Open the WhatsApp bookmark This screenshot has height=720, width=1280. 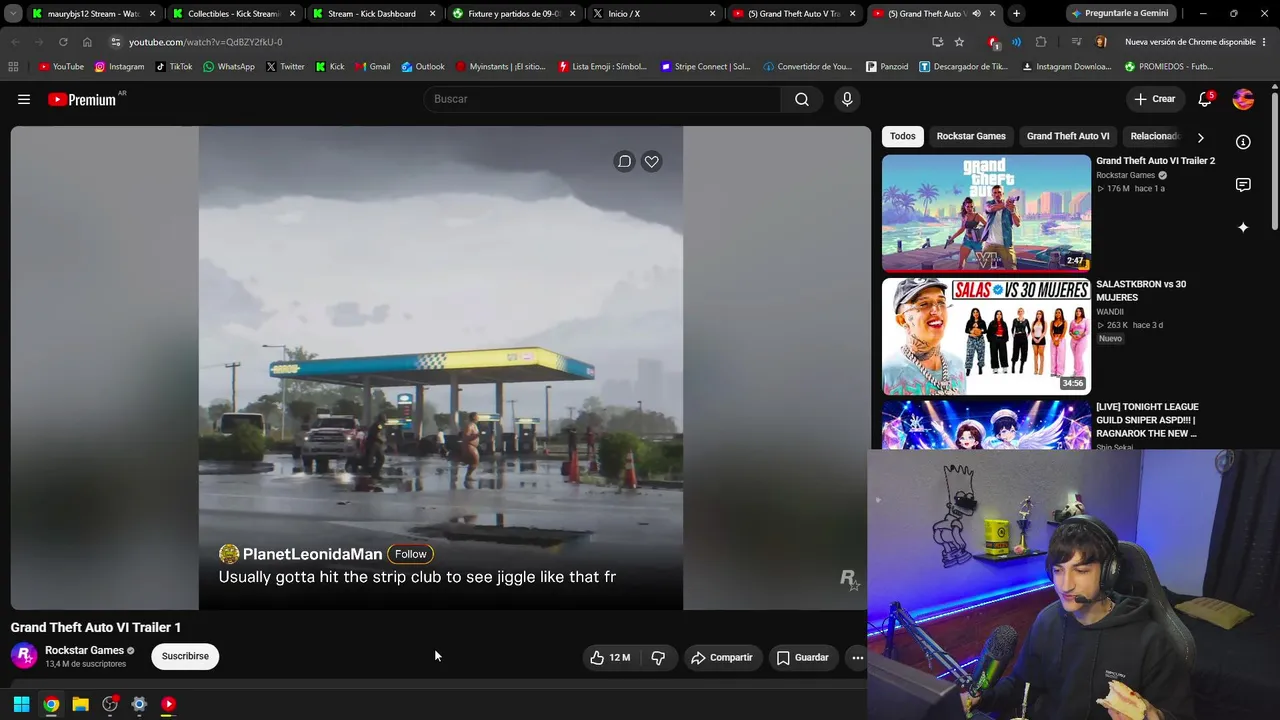click(x=228, y=67)
